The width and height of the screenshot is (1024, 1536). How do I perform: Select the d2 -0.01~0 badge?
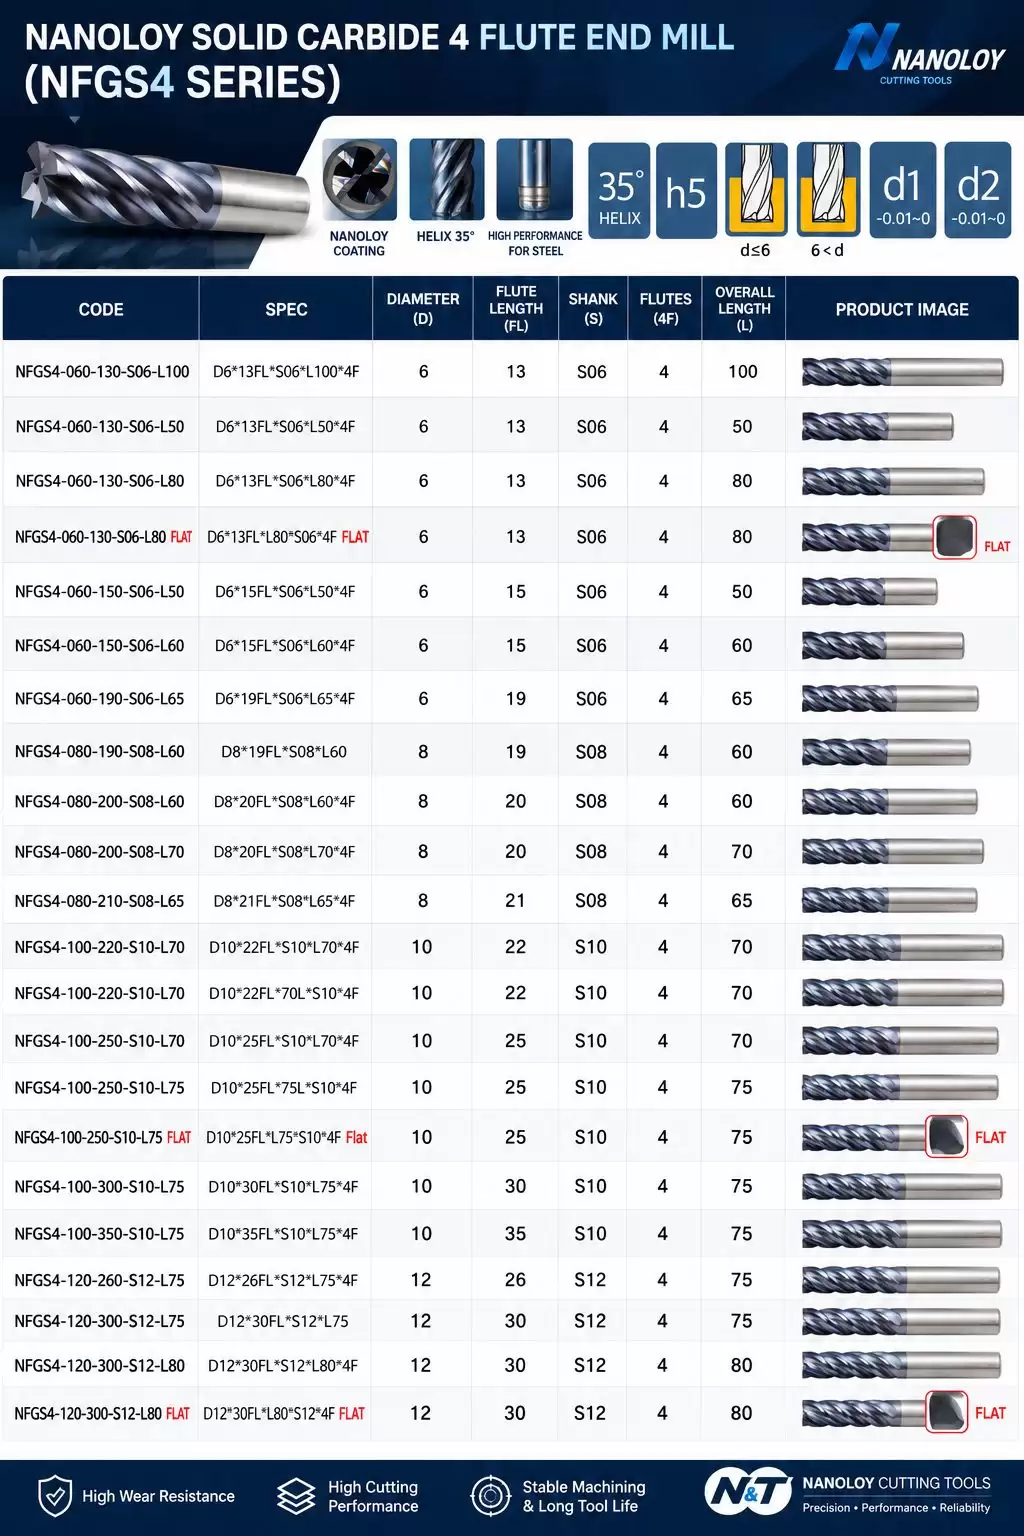pyautogui.click(x=978, y=191)
